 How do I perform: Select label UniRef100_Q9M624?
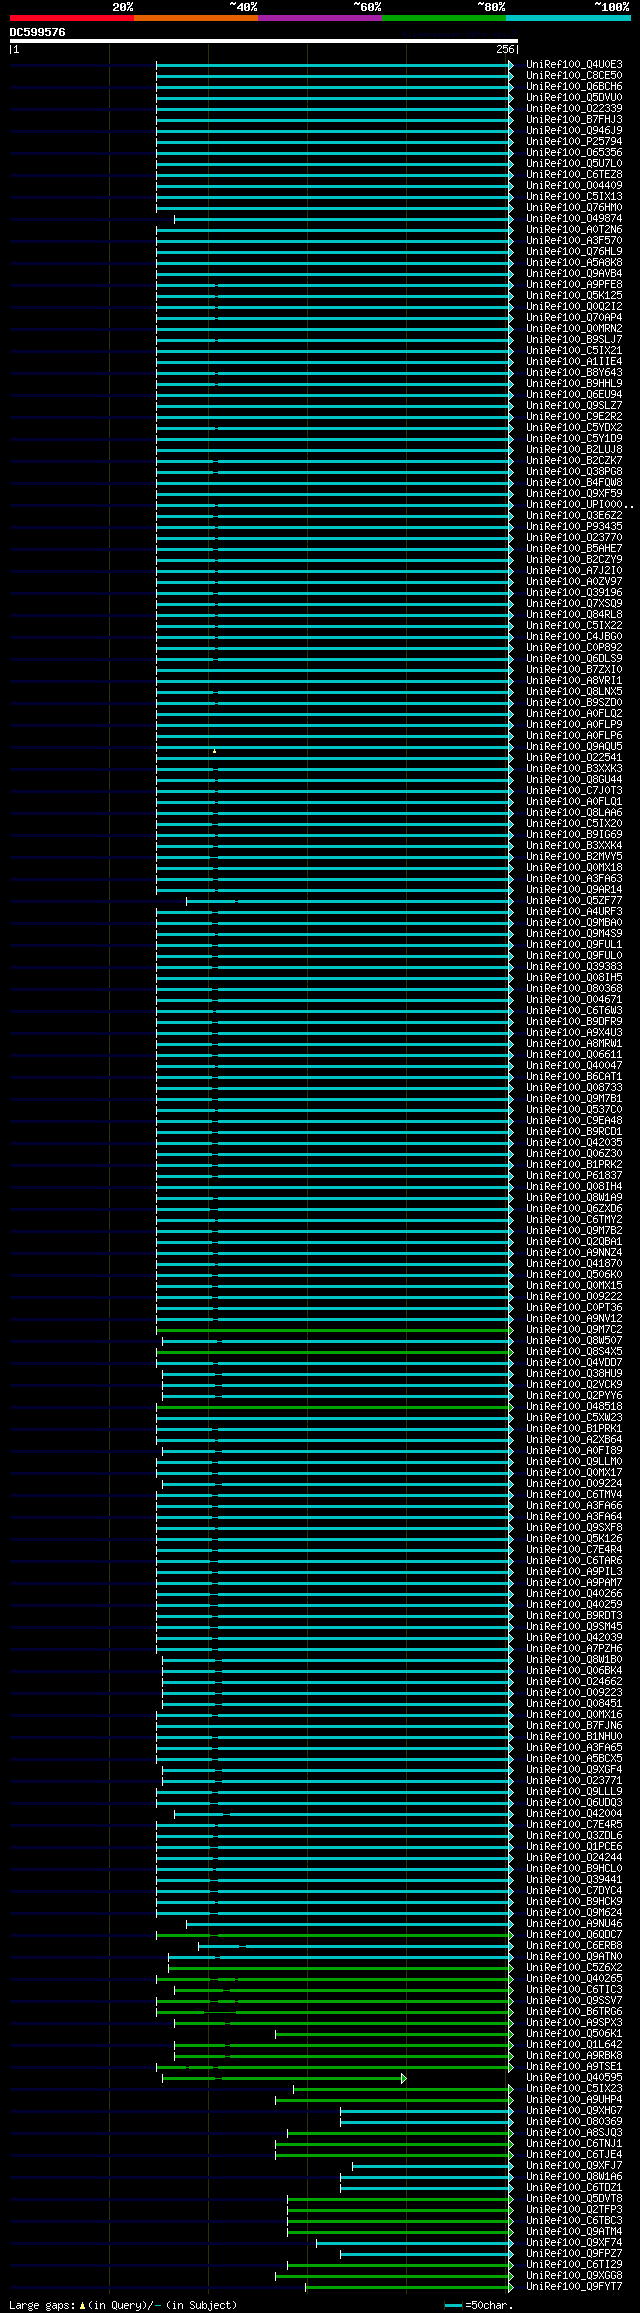coord(574,1913)
